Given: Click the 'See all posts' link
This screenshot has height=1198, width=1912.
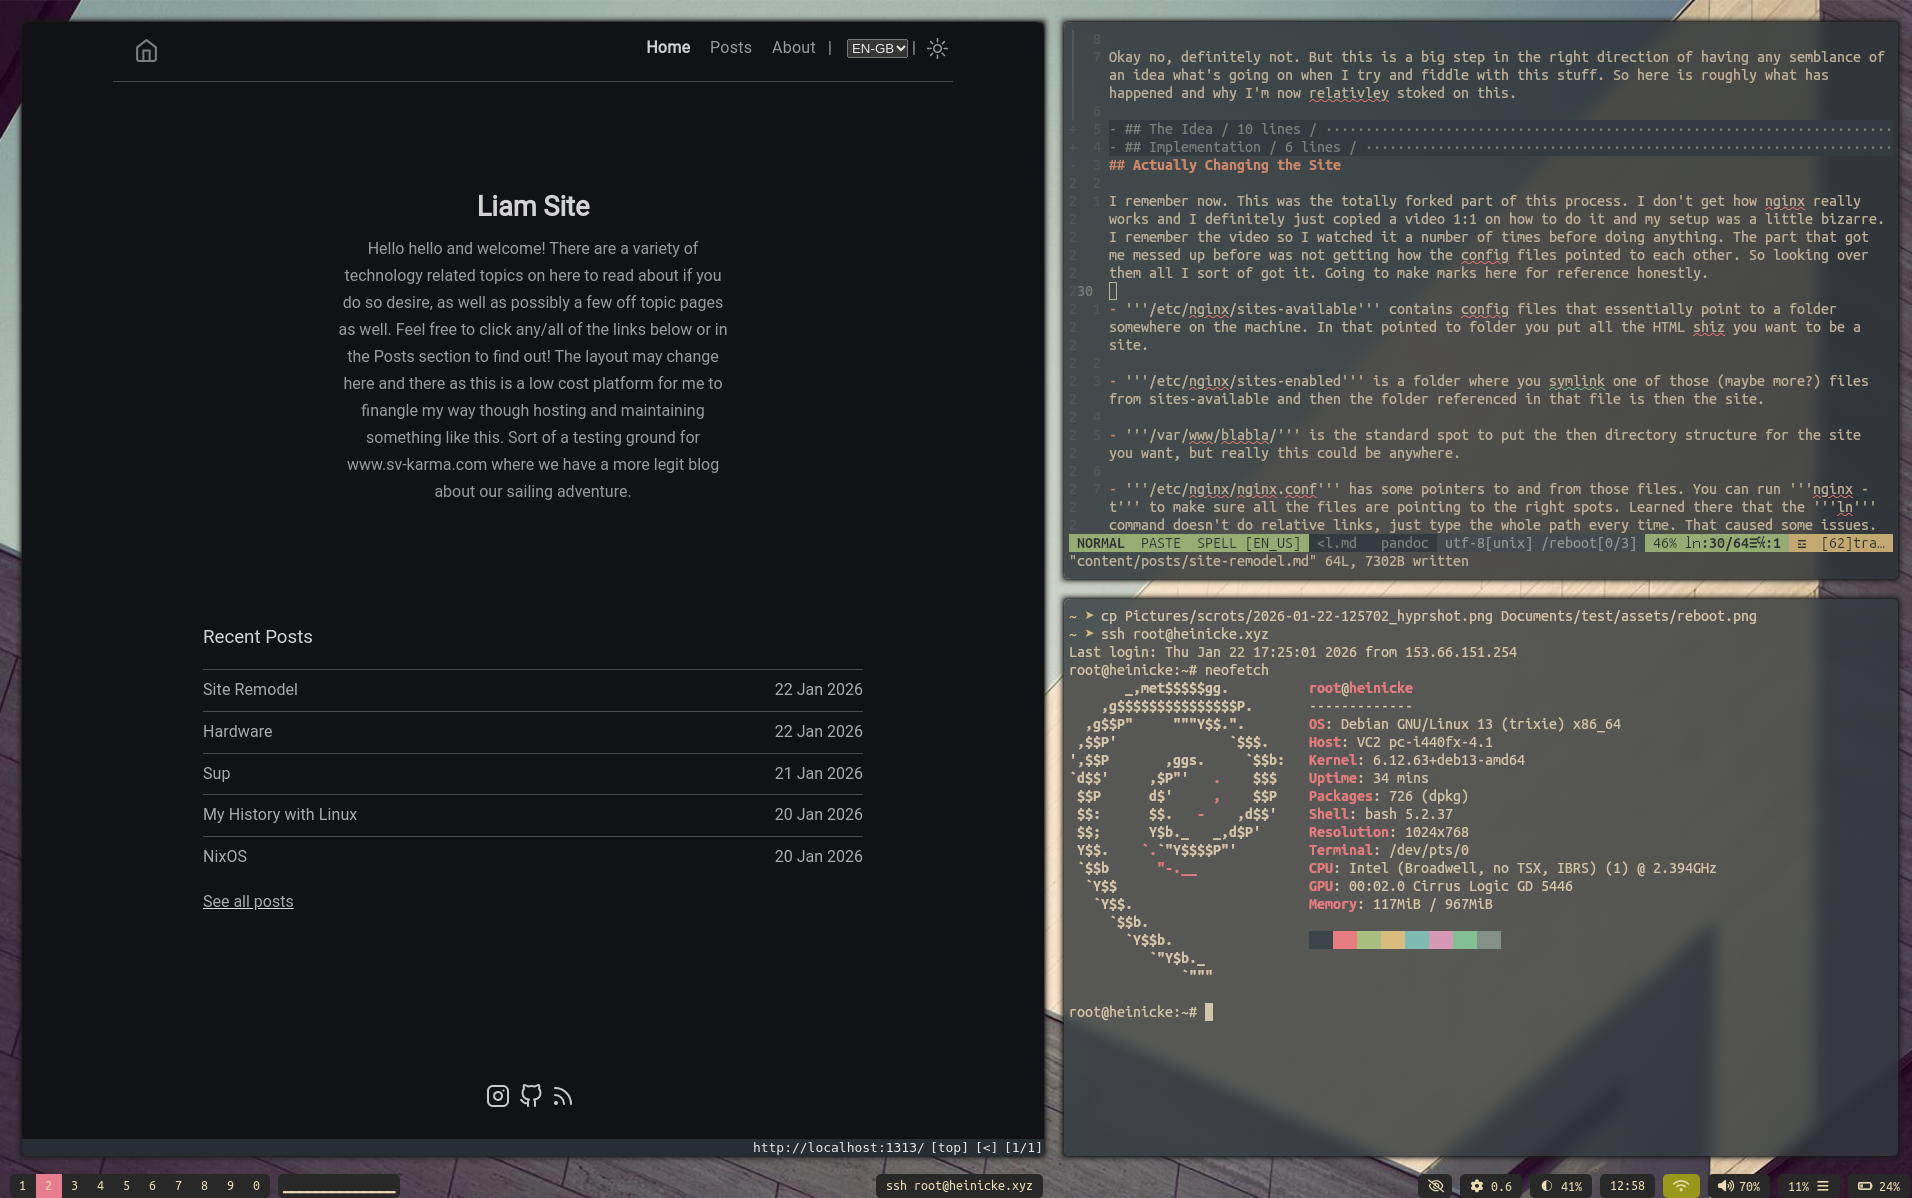Looking at the screenshot, I should (248, 901).
